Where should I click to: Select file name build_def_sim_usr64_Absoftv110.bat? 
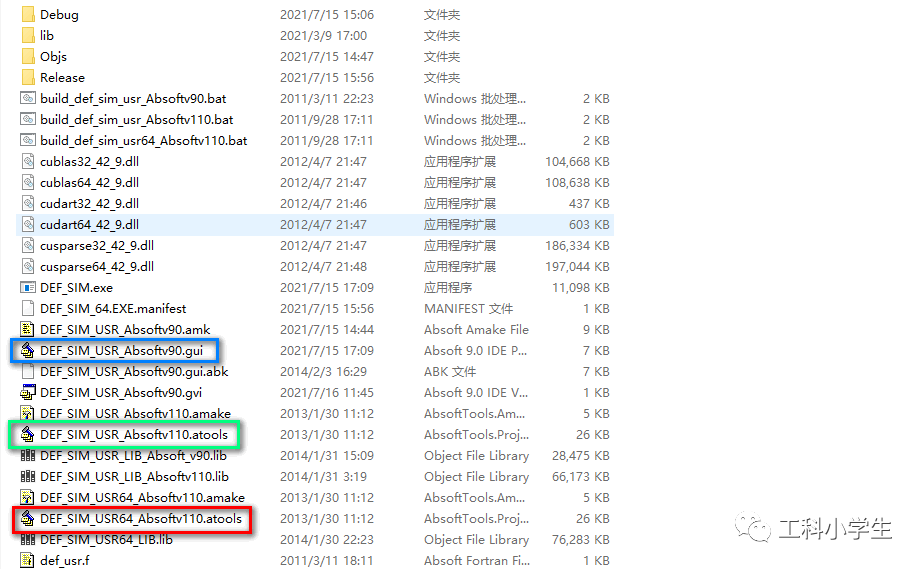click(143, 140)
